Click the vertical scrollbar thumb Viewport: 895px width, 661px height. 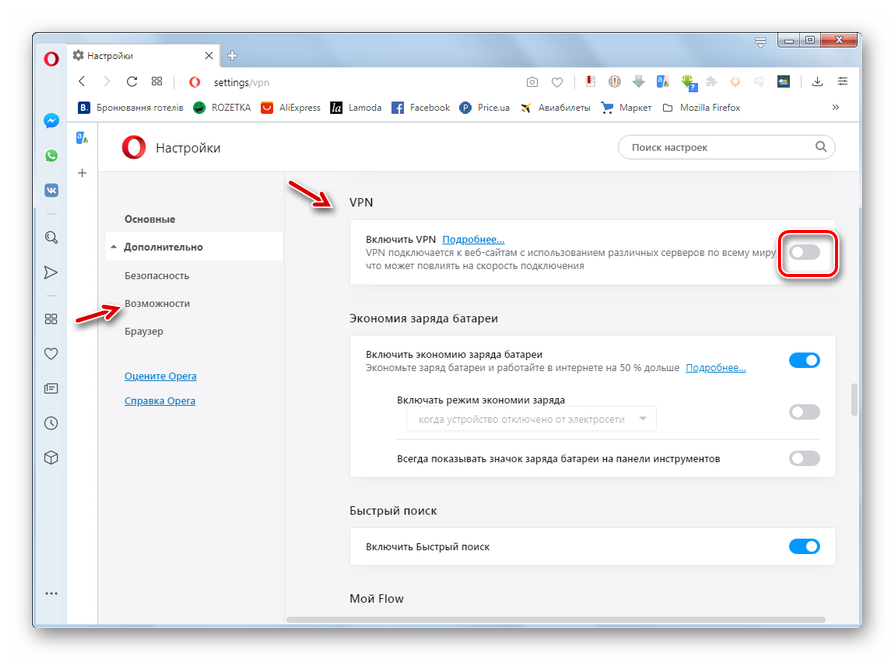(854, 400)
